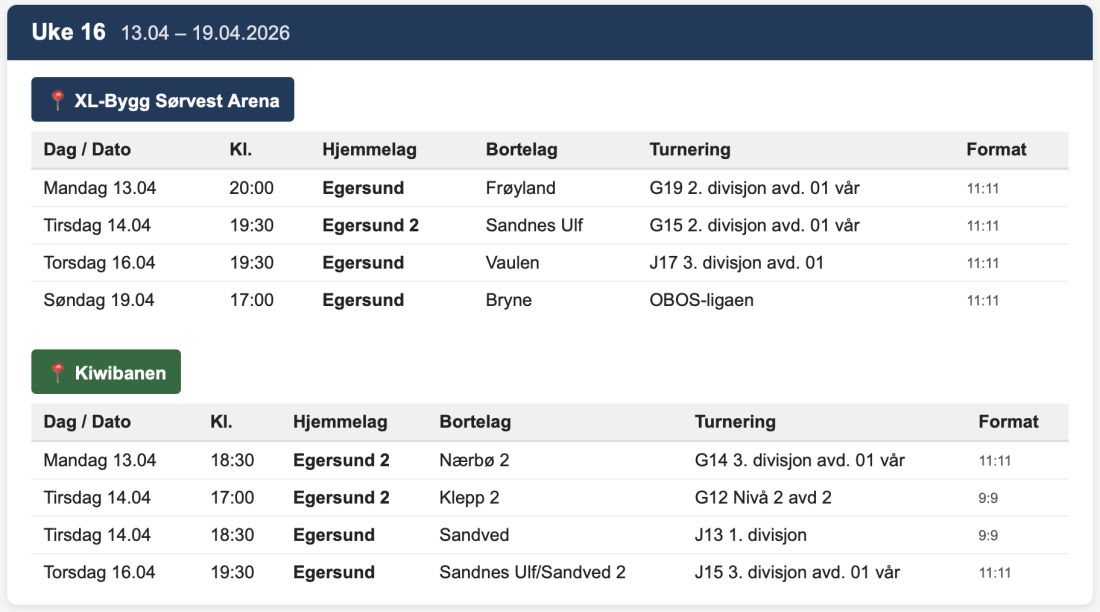Open G19 2. divisjon avd. 01 vår
This screenshot has height=612, width=1100.
pyautogui.click(x=754, y=188)
